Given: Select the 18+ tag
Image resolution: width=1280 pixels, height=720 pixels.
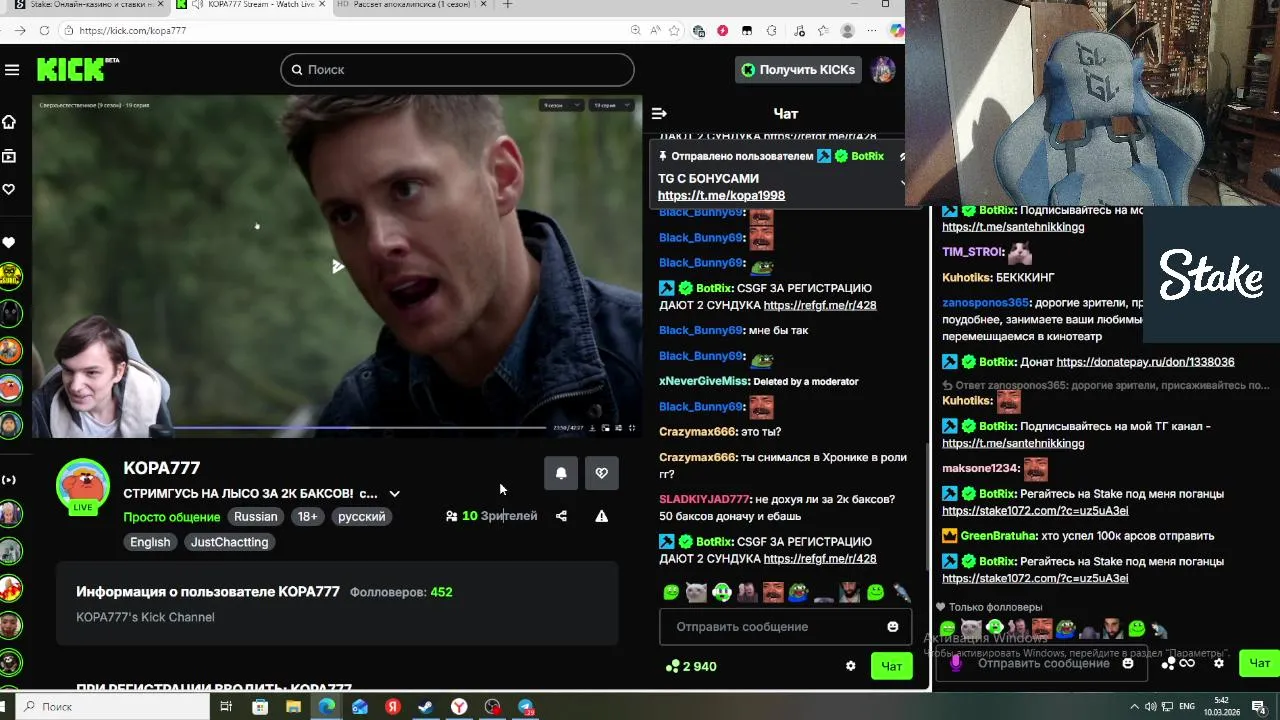Looking at the screenshot, I should pyautogui.click(x=307, y=517).
